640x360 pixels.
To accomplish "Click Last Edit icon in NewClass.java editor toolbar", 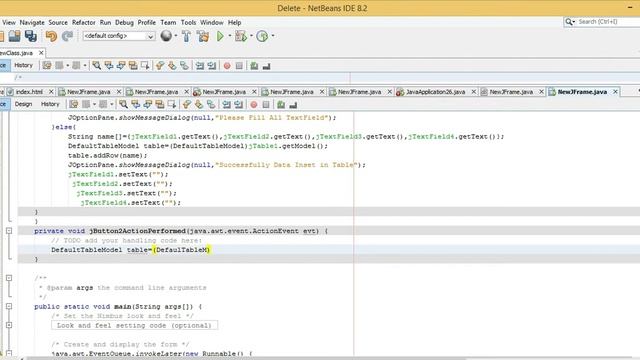I will (x=47, y=66).
